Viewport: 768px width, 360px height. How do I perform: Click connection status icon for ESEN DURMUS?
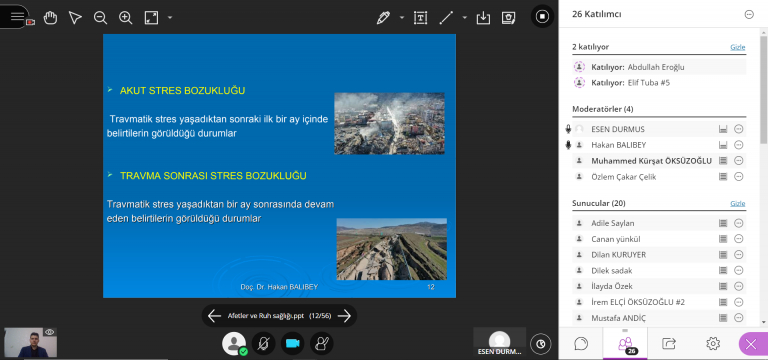[x=722, y=129]
